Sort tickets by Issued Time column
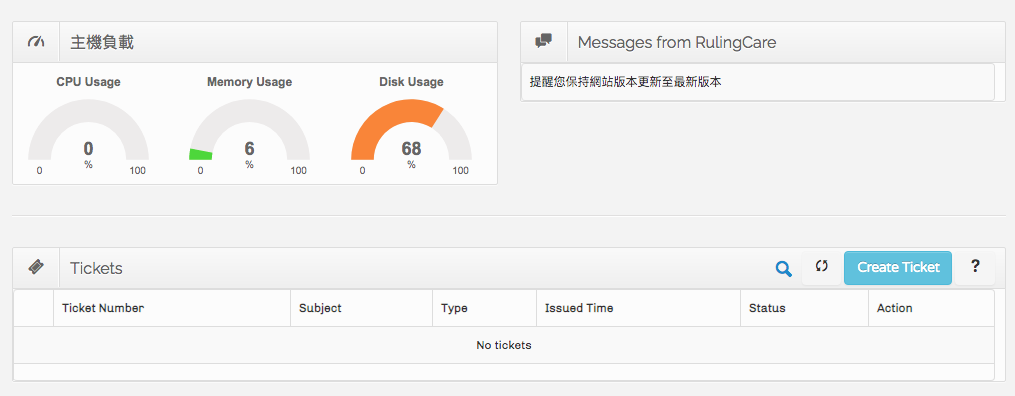Viewport: 1015px width, 396px height. [x=579, y=308]
